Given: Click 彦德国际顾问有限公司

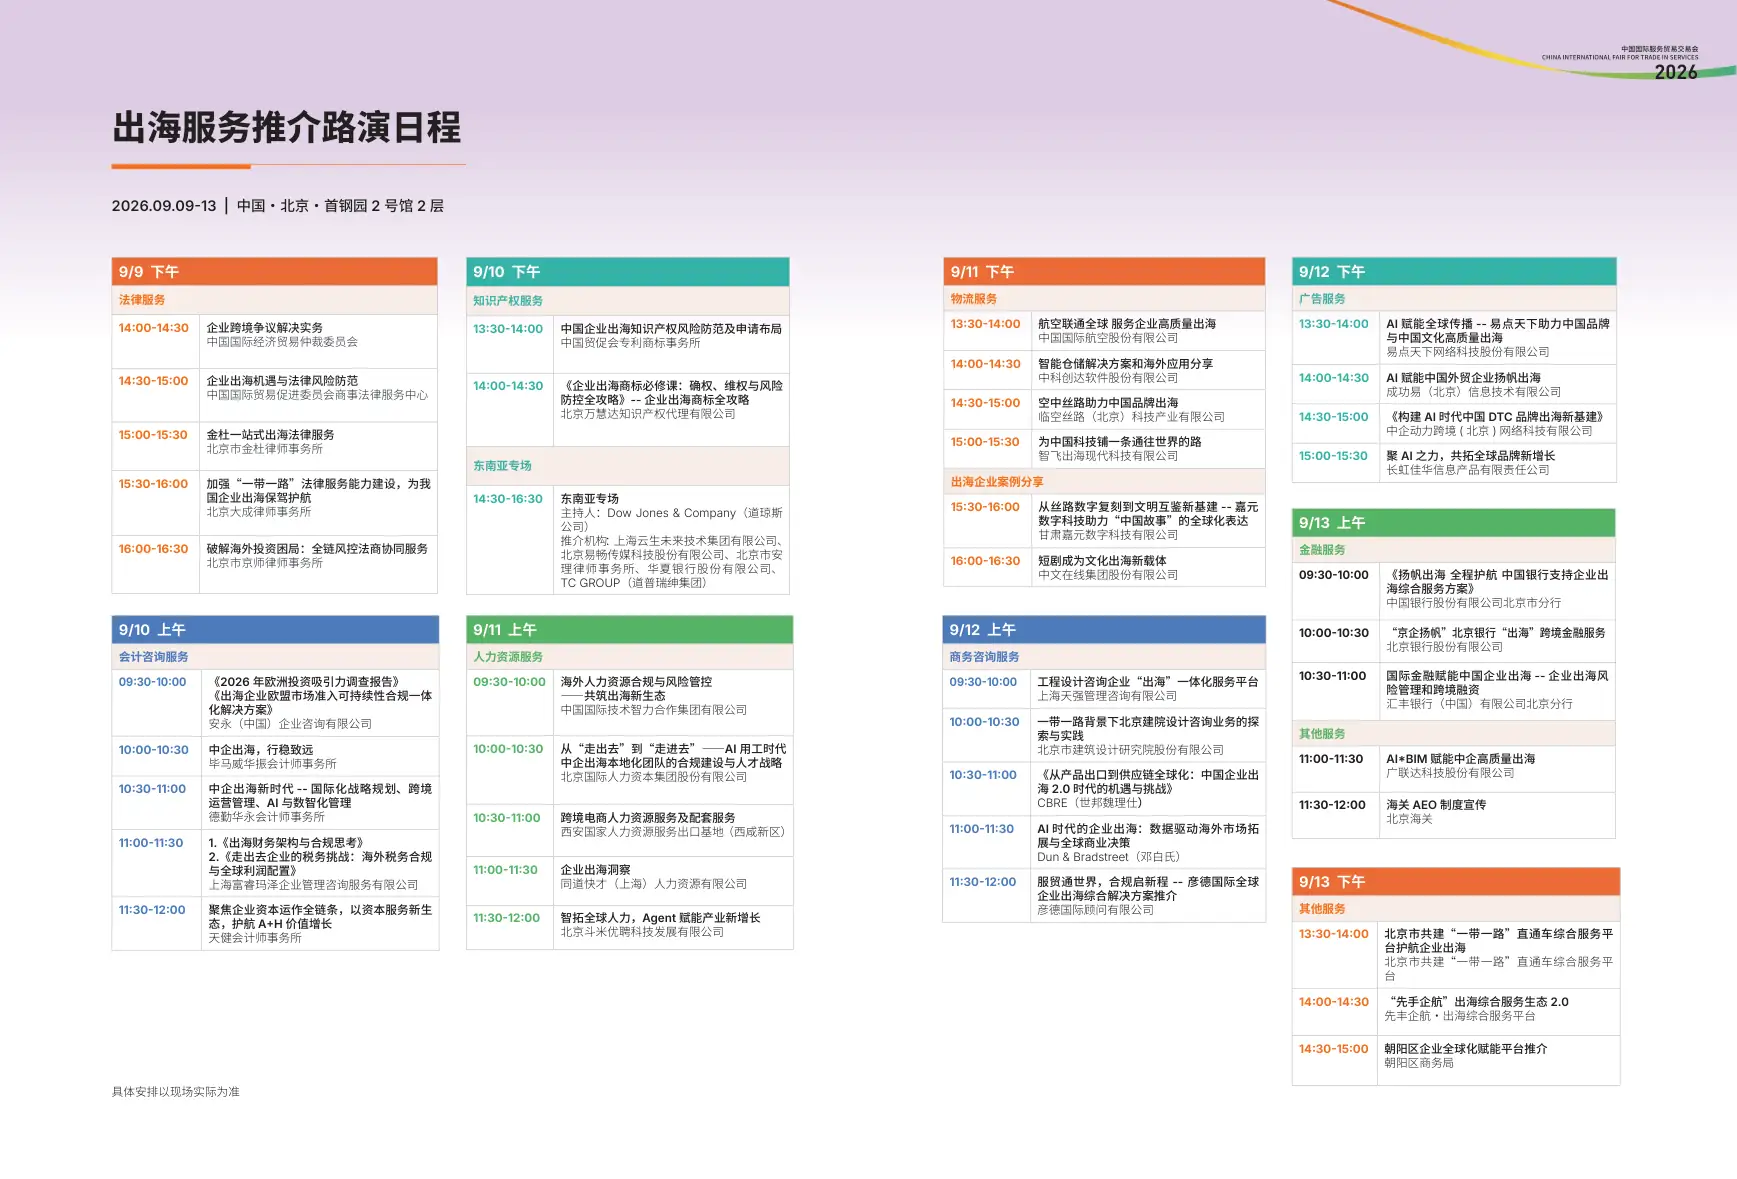Looking at the screenshot, I should (x=1095, y=910).
